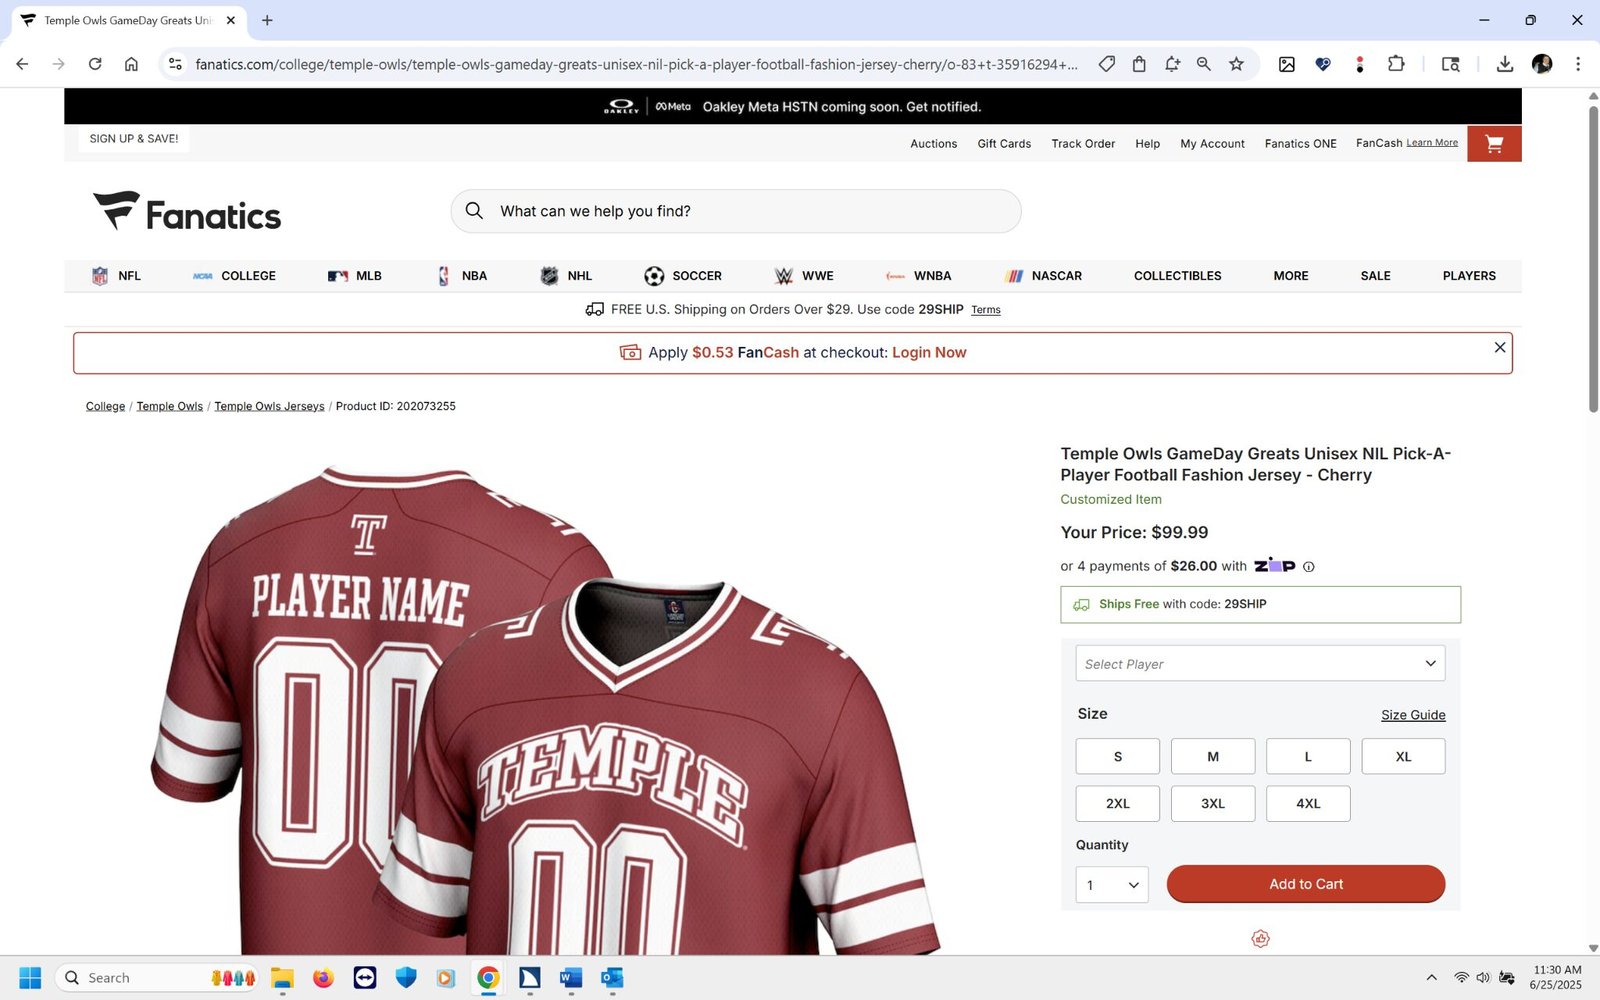Select size 3XL
This screenshot has width=1600, height=1000.
[x=1213, y=804]
